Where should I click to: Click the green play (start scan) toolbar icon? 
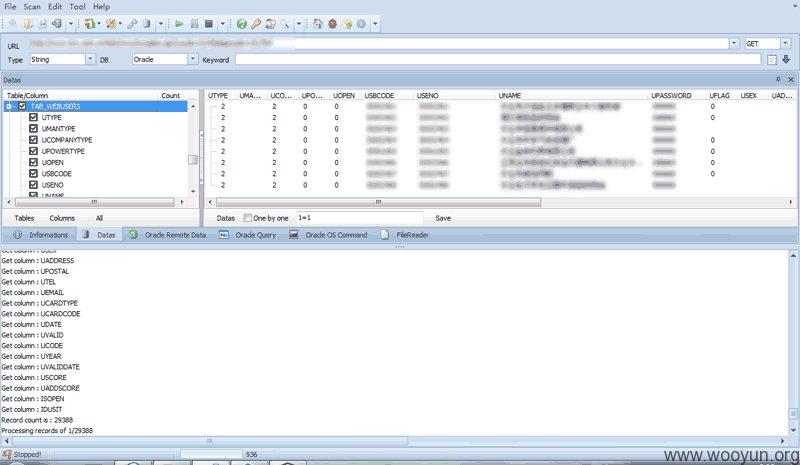tap(179, 24)
